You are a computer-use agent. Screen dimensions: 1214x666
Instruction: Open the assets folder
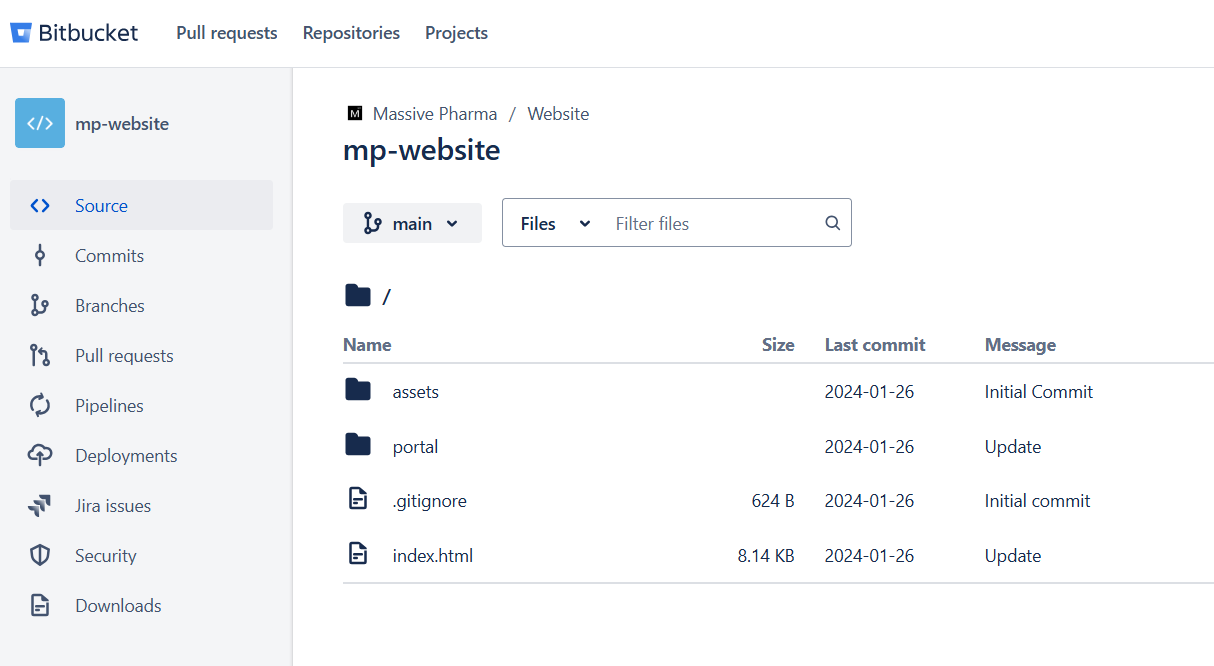[415, 392]
